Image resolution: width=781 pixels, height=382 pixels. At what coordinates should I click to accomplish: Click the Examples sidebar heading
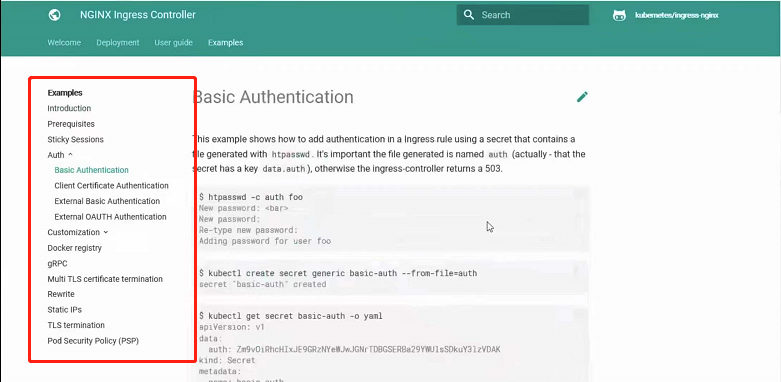[x=65, y=93]
